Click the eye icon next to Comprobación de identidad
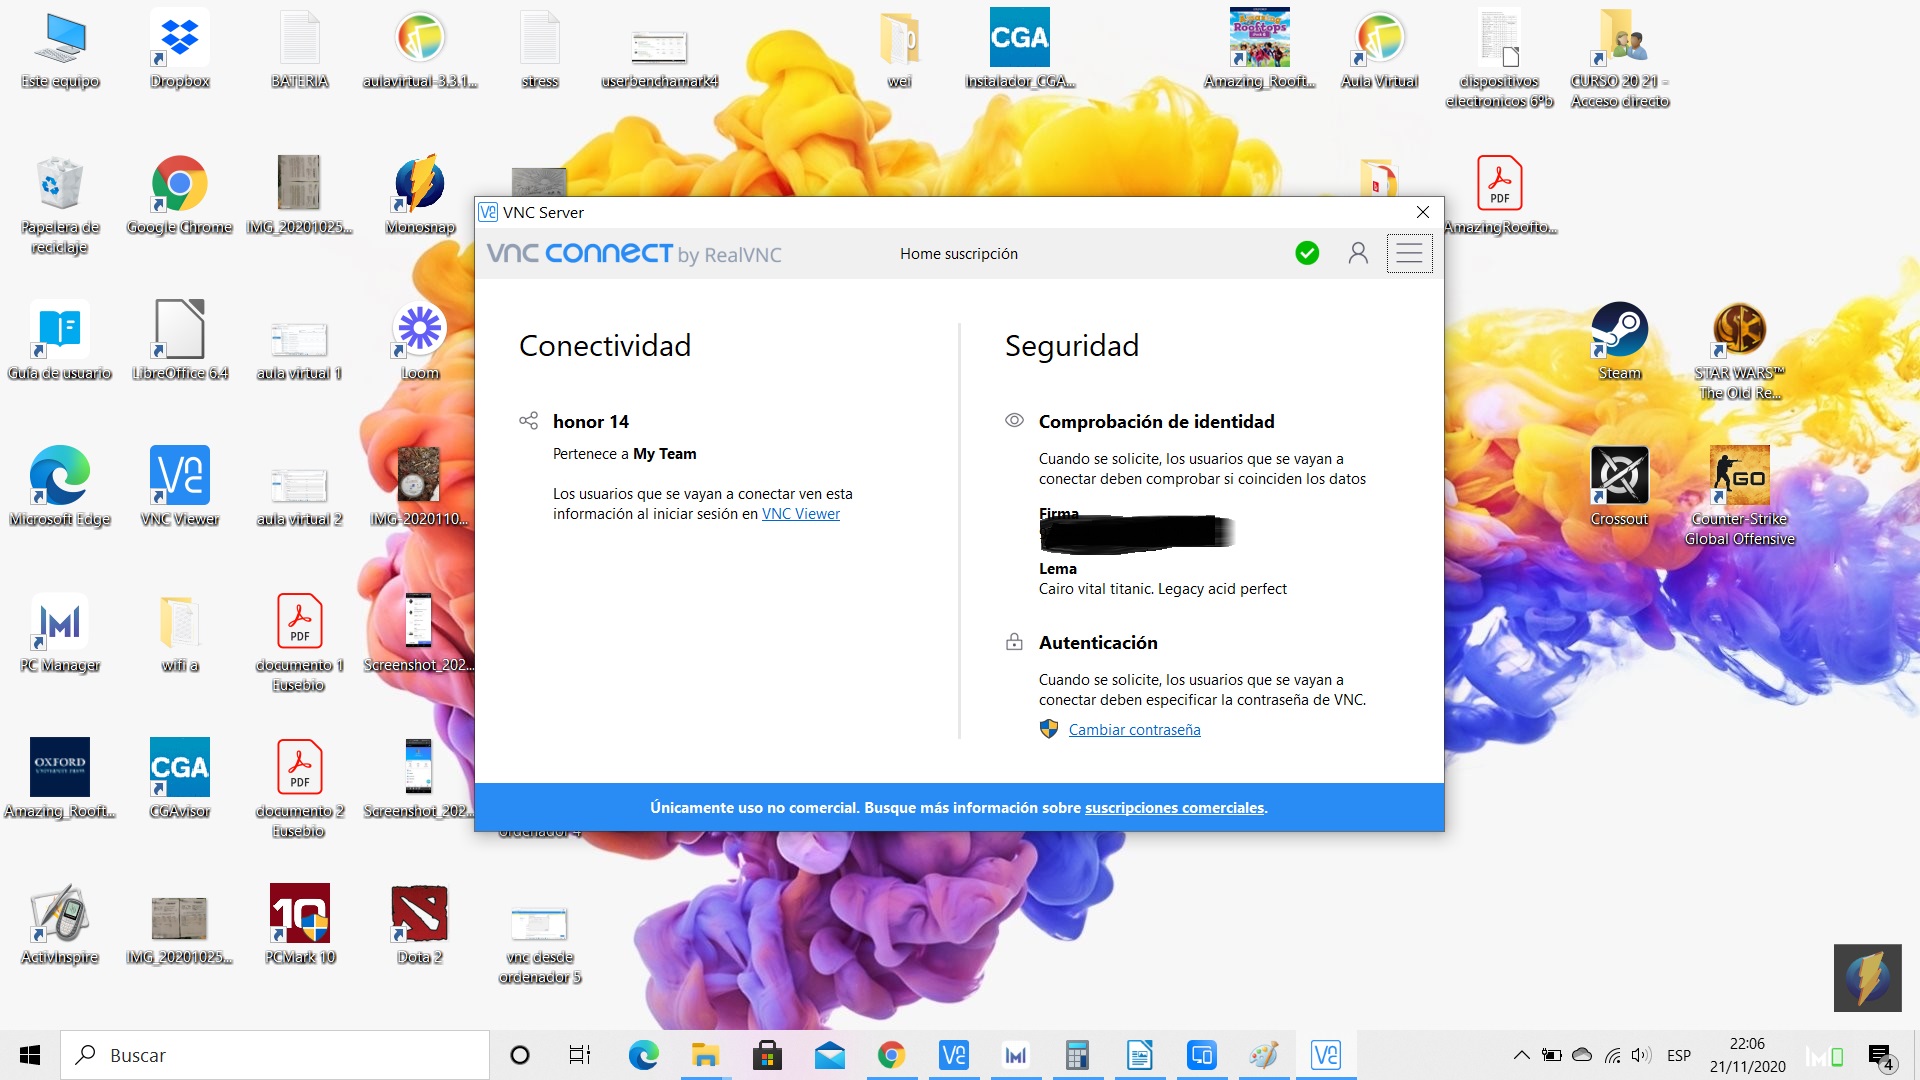The image size is (1920, 1080). pyautogui.click(x=1013, y=421)
